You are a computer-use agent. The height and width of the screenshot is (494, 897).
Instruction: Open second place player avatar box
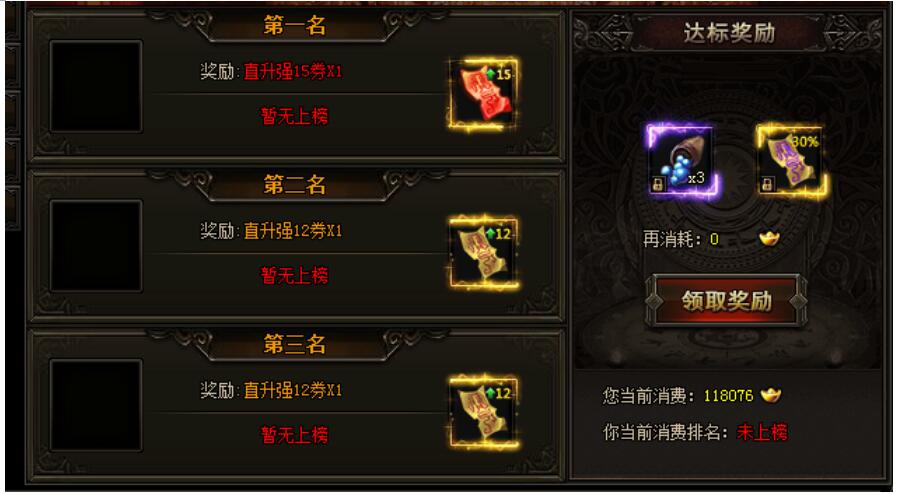point(96,246)
